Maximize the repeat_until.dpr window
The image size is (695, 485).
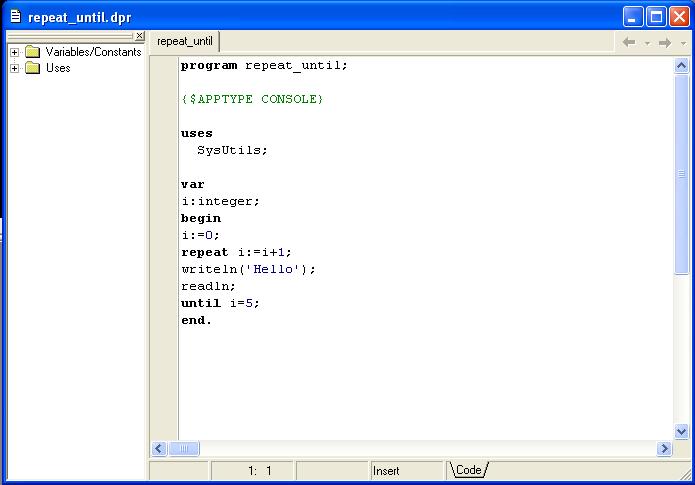pos(656,17)
